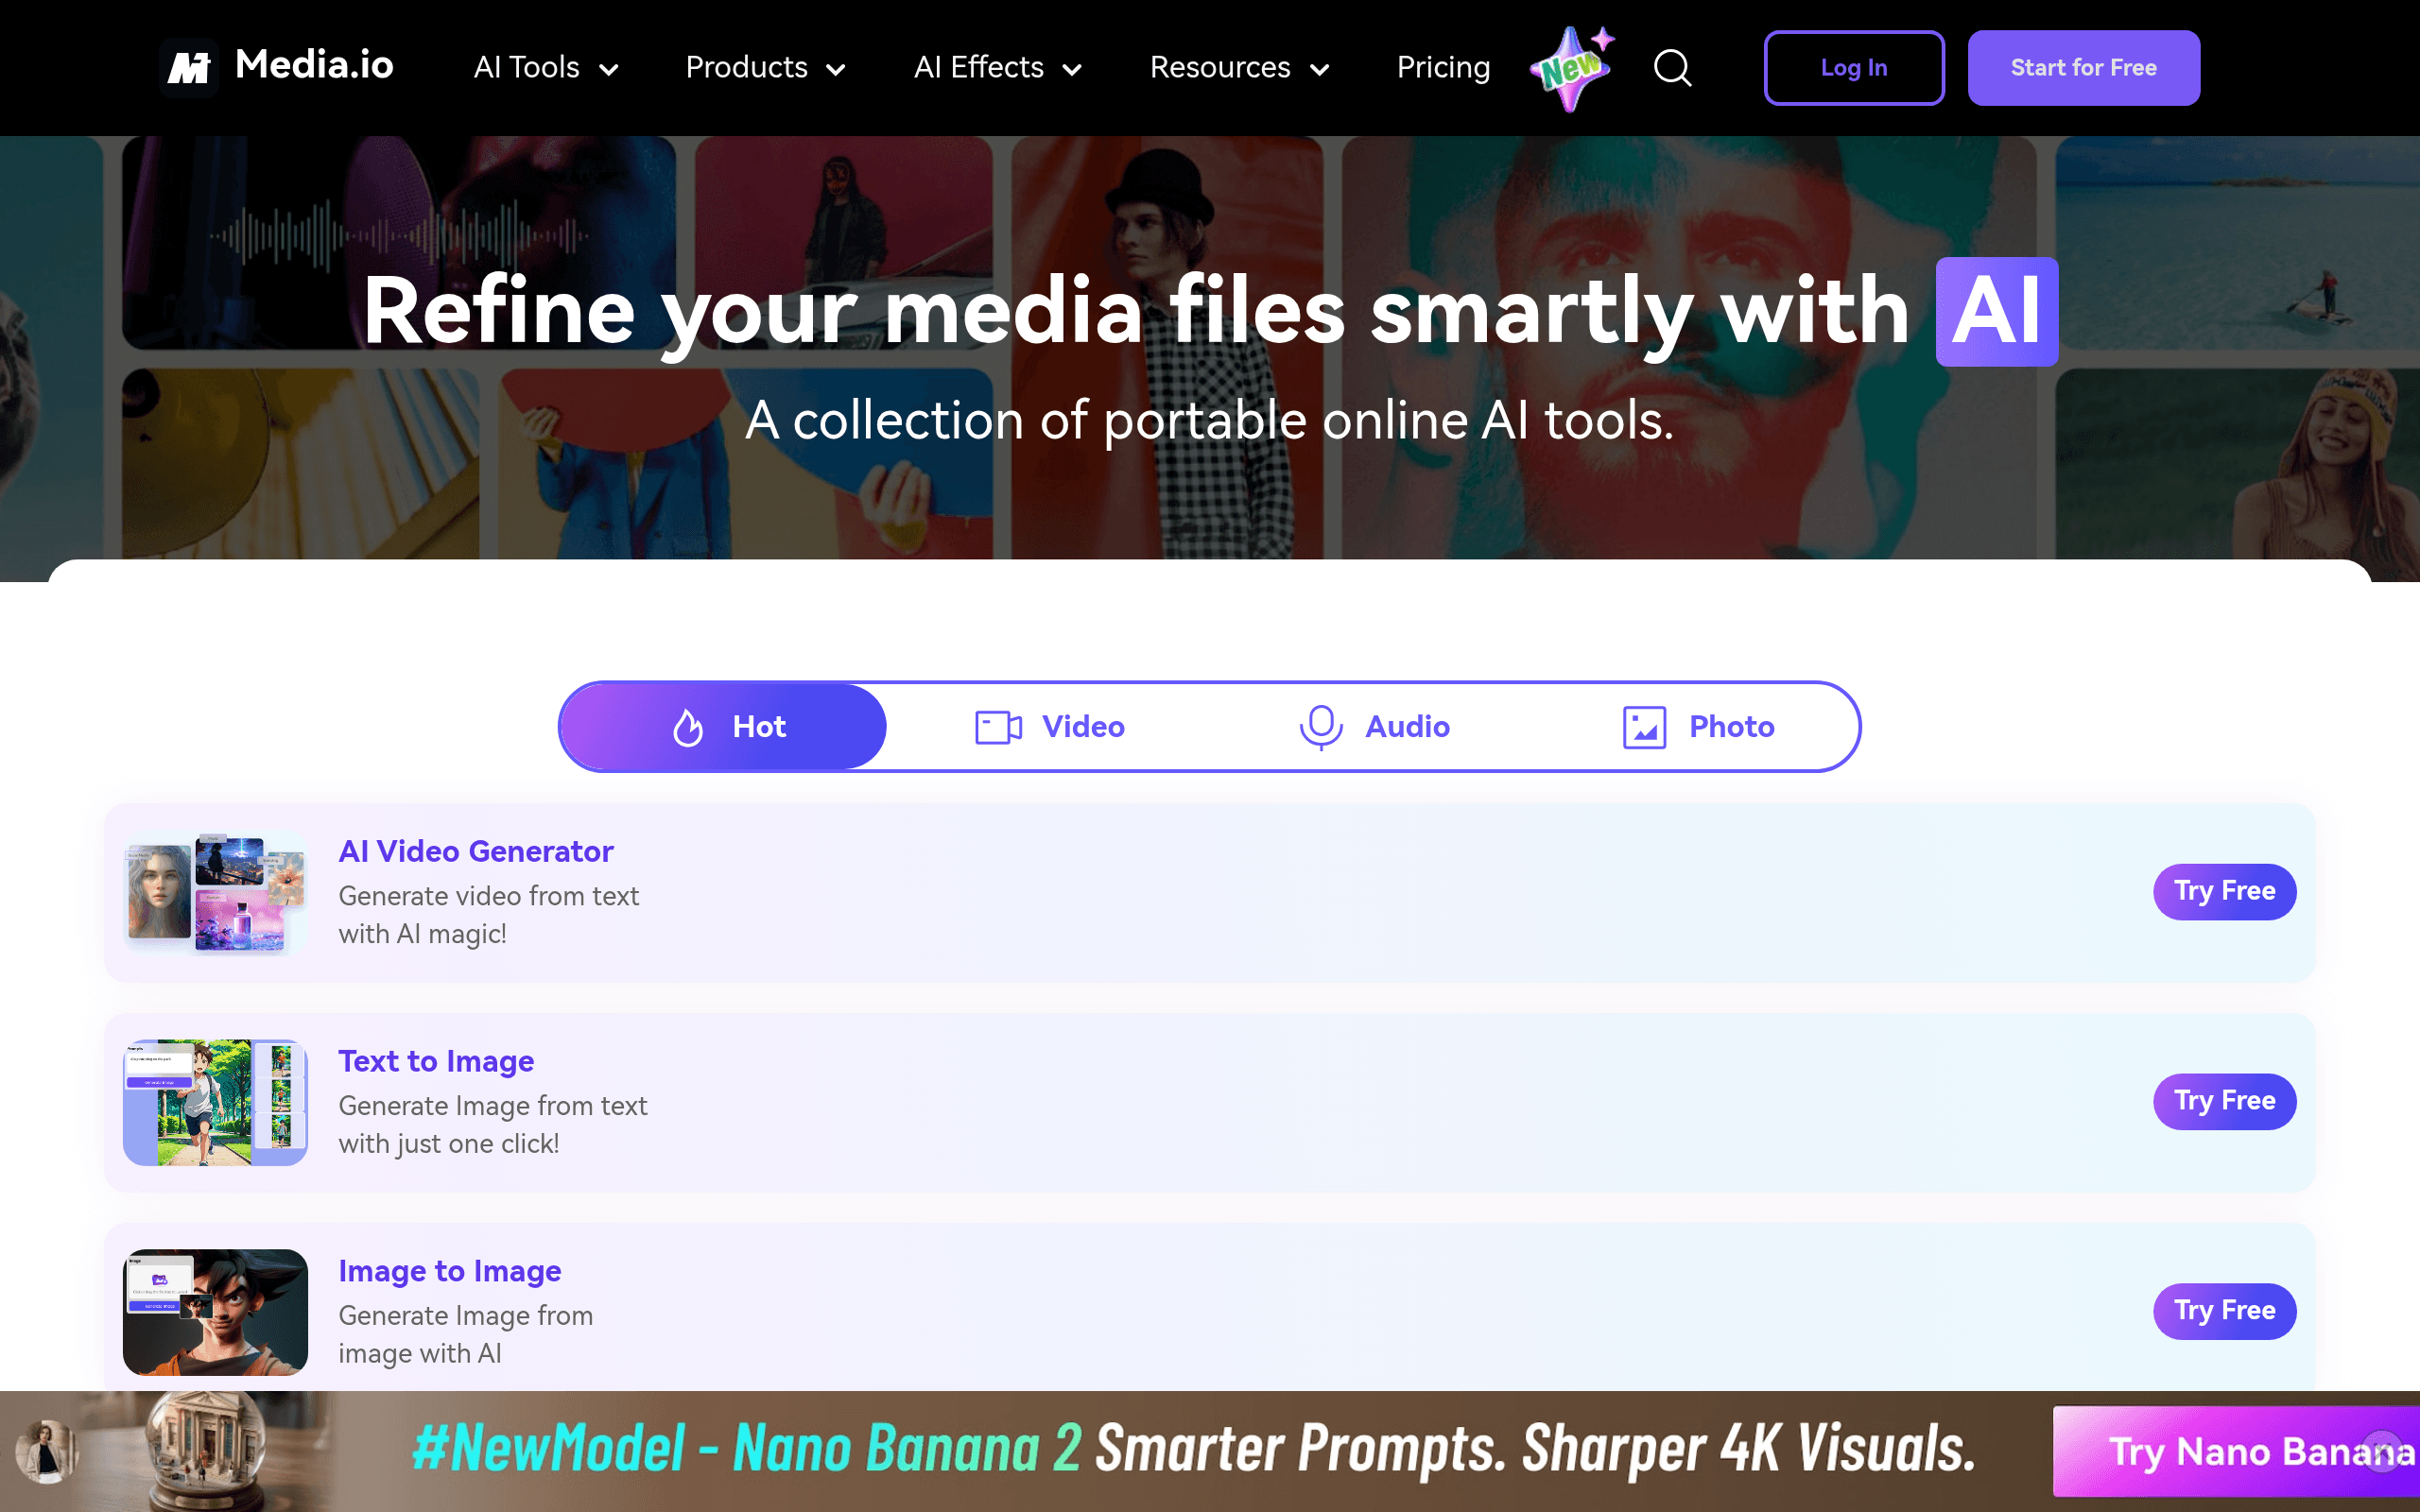Screen dimensions: 2420x1512
Task: Switch to the Video tab
Action: [1049, 727]
